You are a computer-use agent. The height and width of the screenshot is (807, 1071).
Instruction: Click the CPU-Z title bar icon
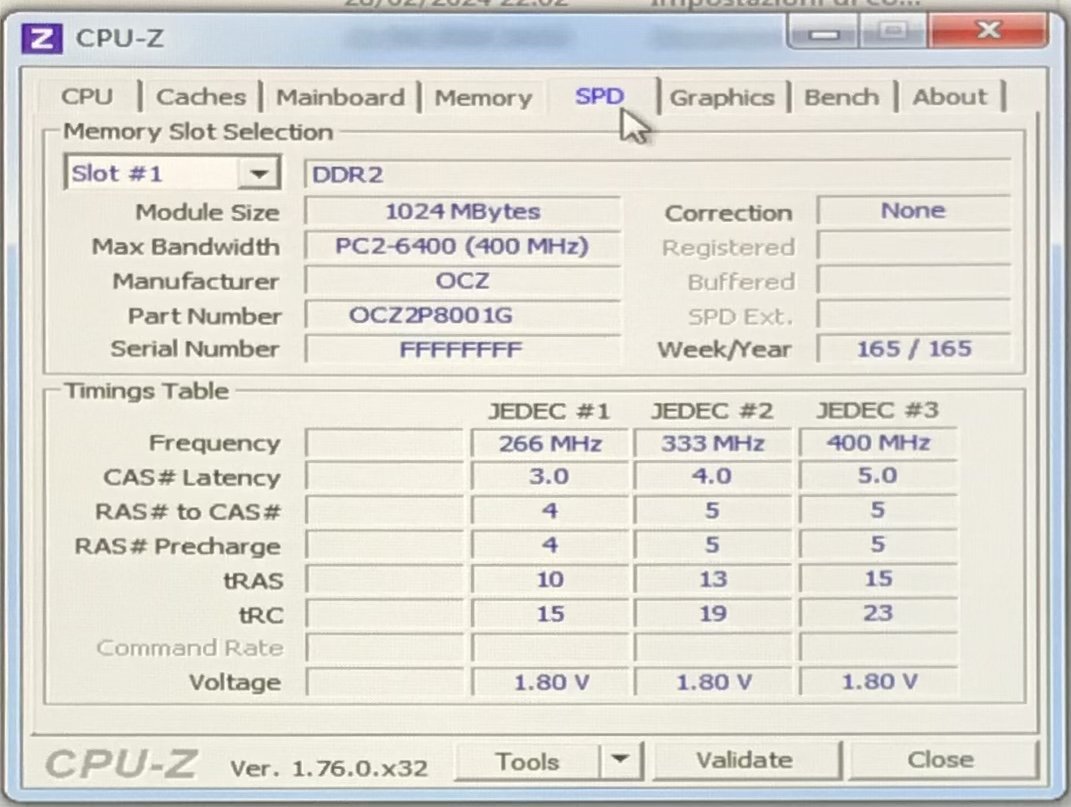coord(40,38)
